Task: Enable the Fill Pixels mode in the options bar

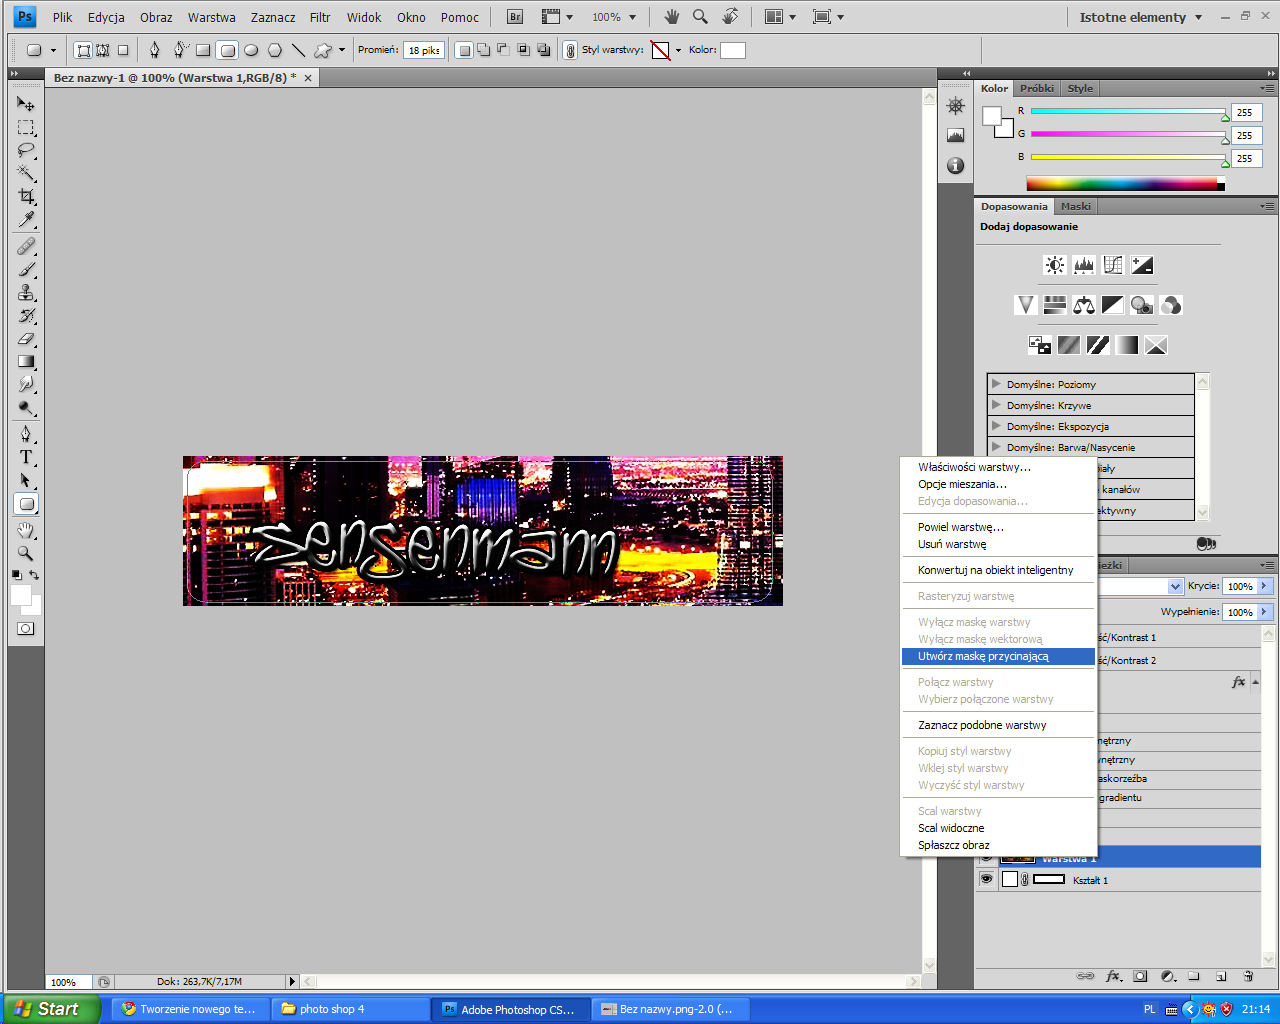Action: pyautogui.click(x=123, y=50)
